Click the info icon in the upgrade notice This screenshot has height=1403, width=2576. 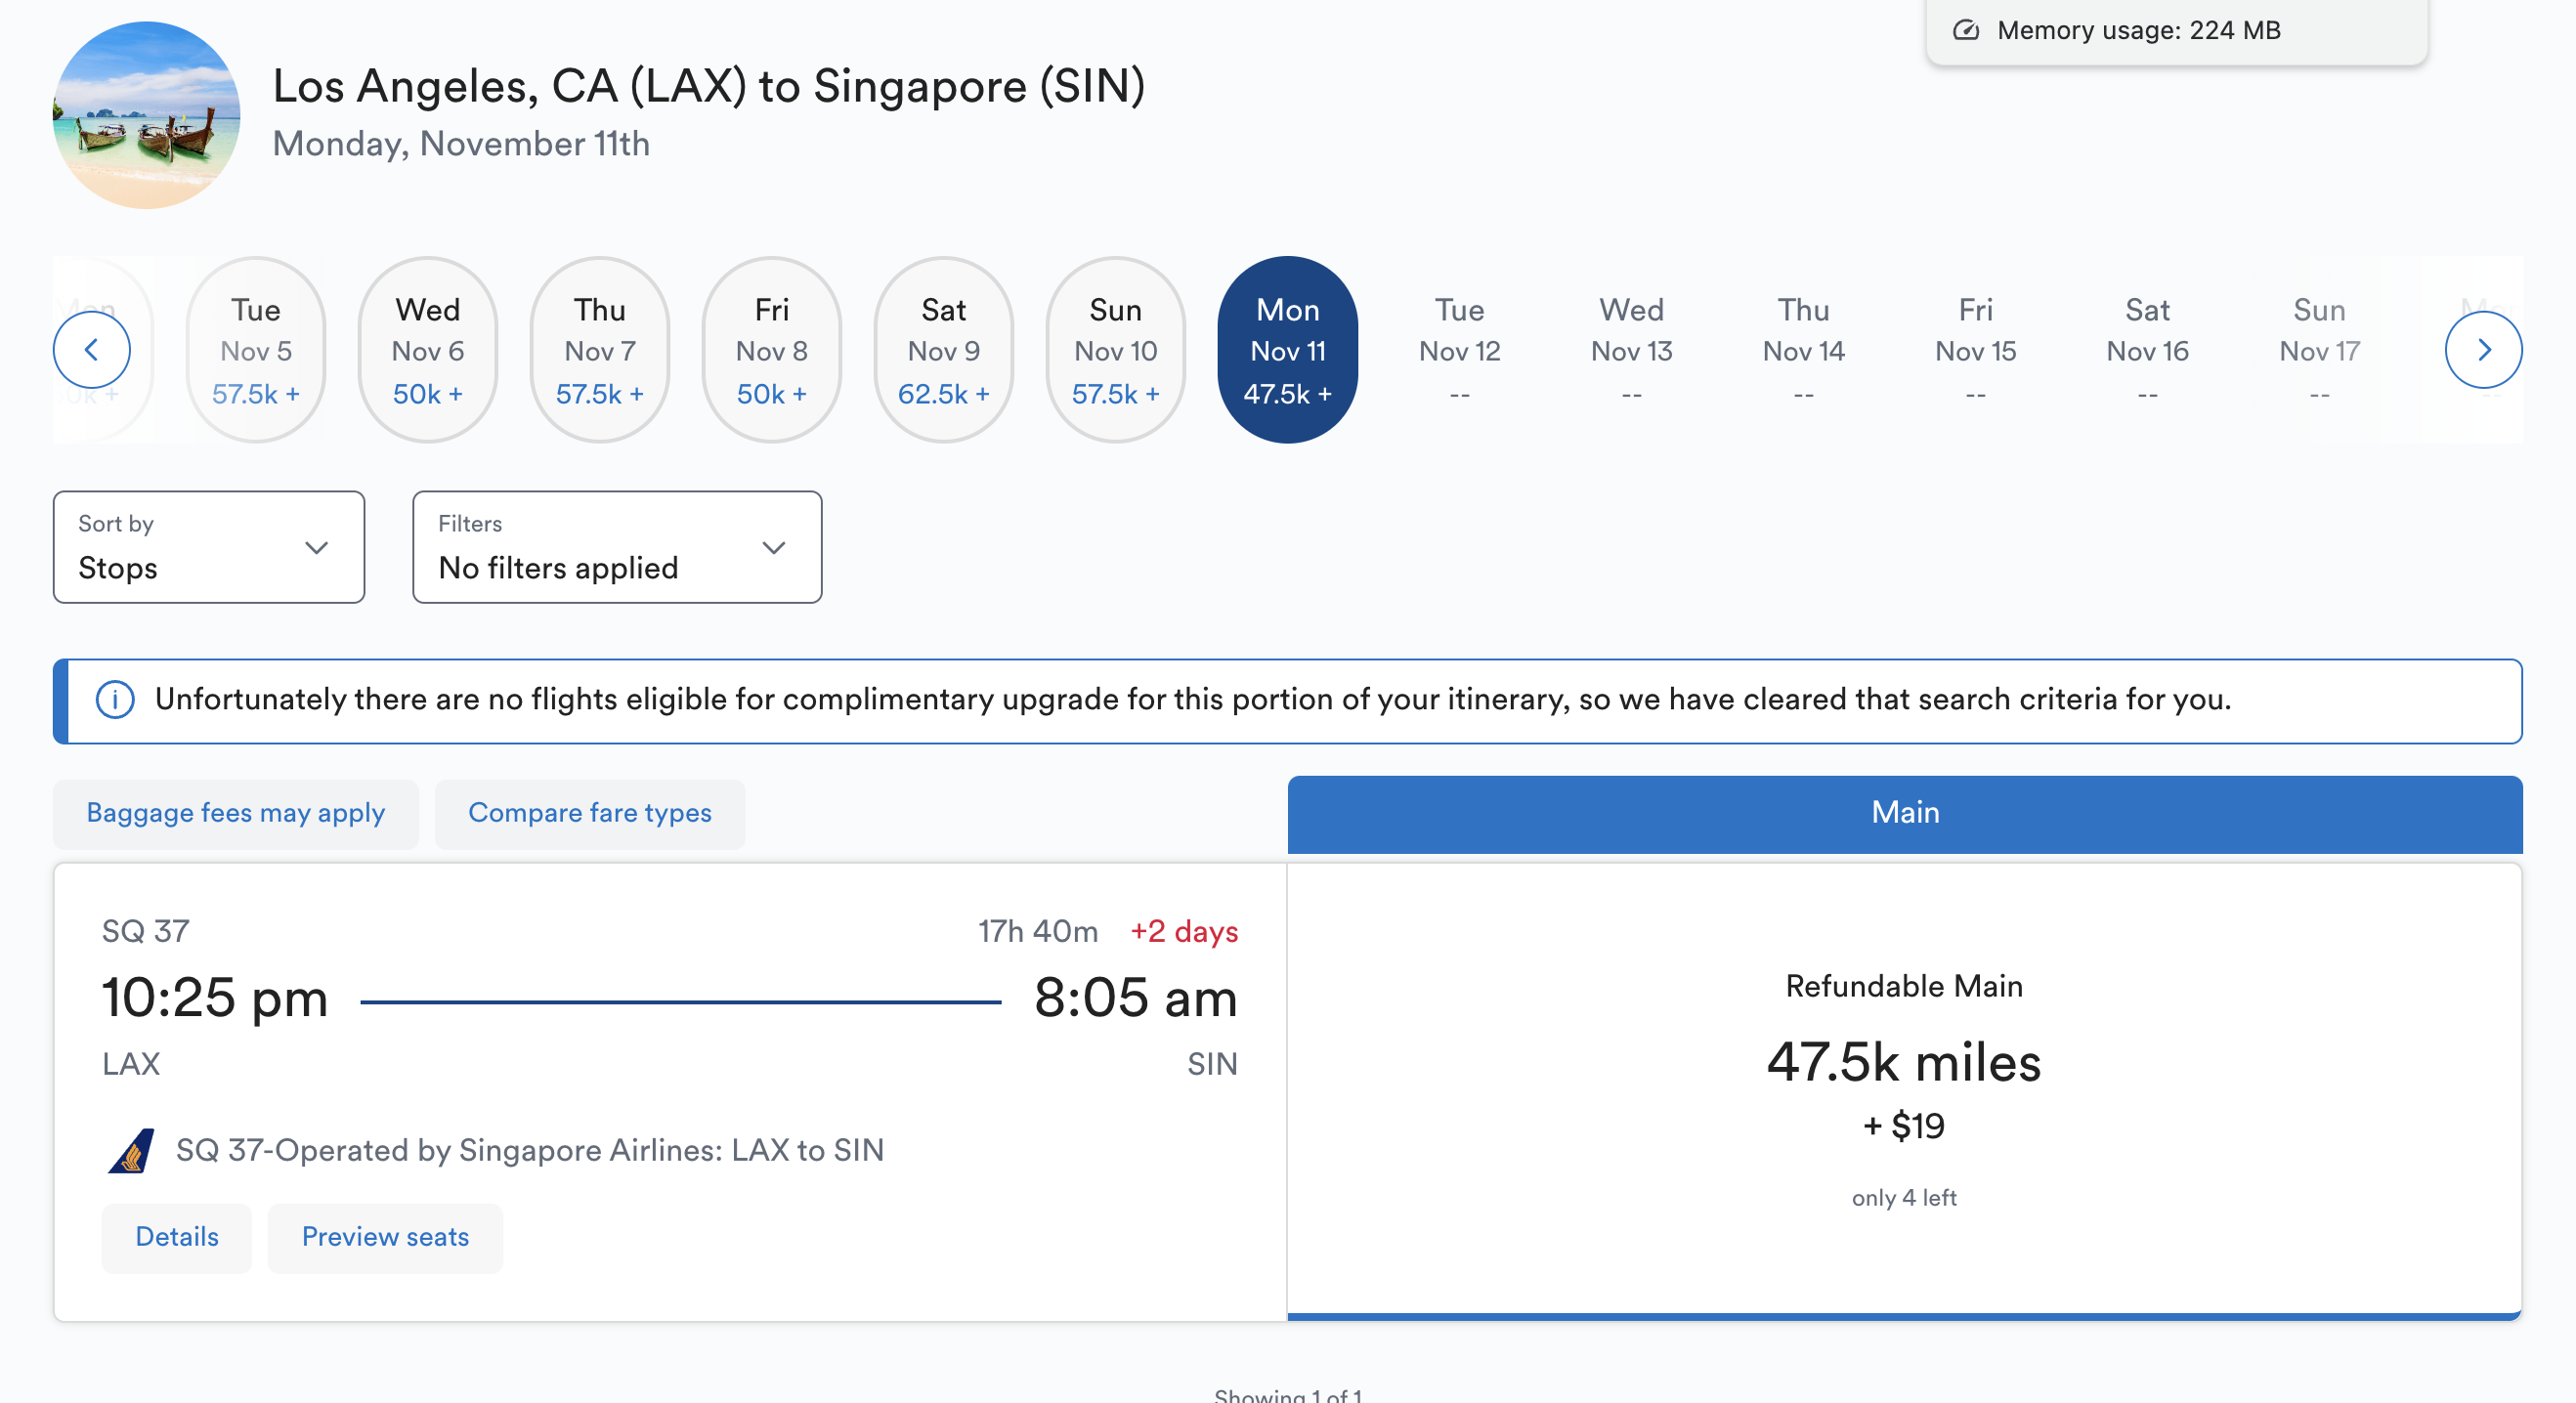pyautogui.click(x=115, y=700)
